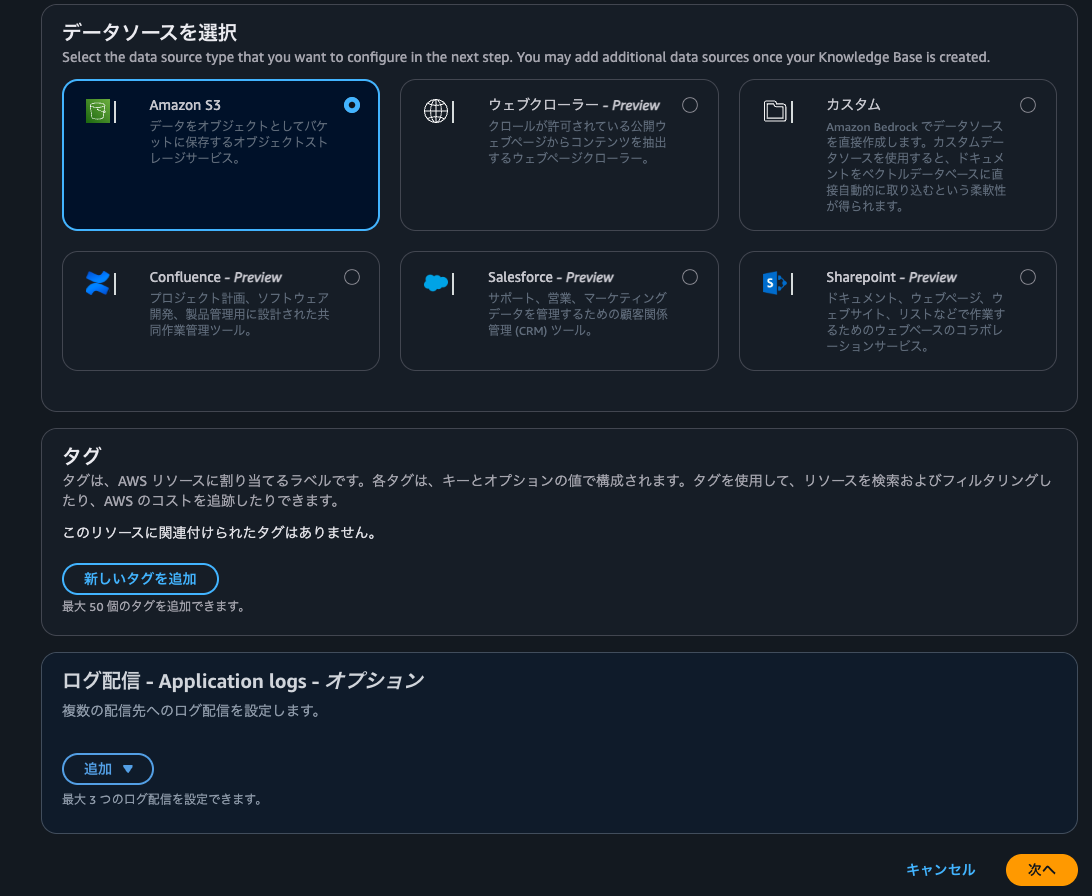Viewport: 1092px width, 896px height.
Task: Click the Sharepoint logo icon
Action: click(x=776, y=283)
